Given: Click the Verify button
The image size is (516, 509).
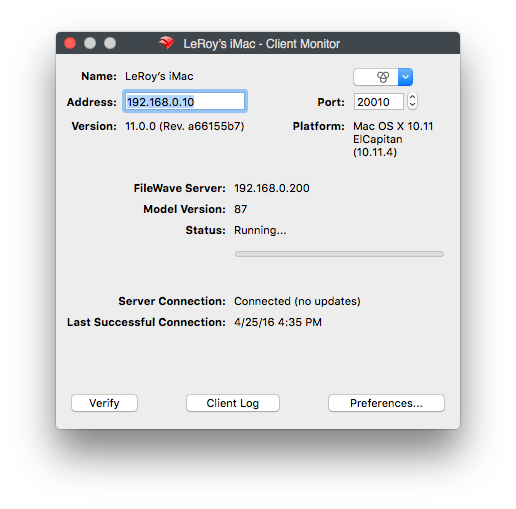Looking at the screenshot, I should [x=104, y=403].
